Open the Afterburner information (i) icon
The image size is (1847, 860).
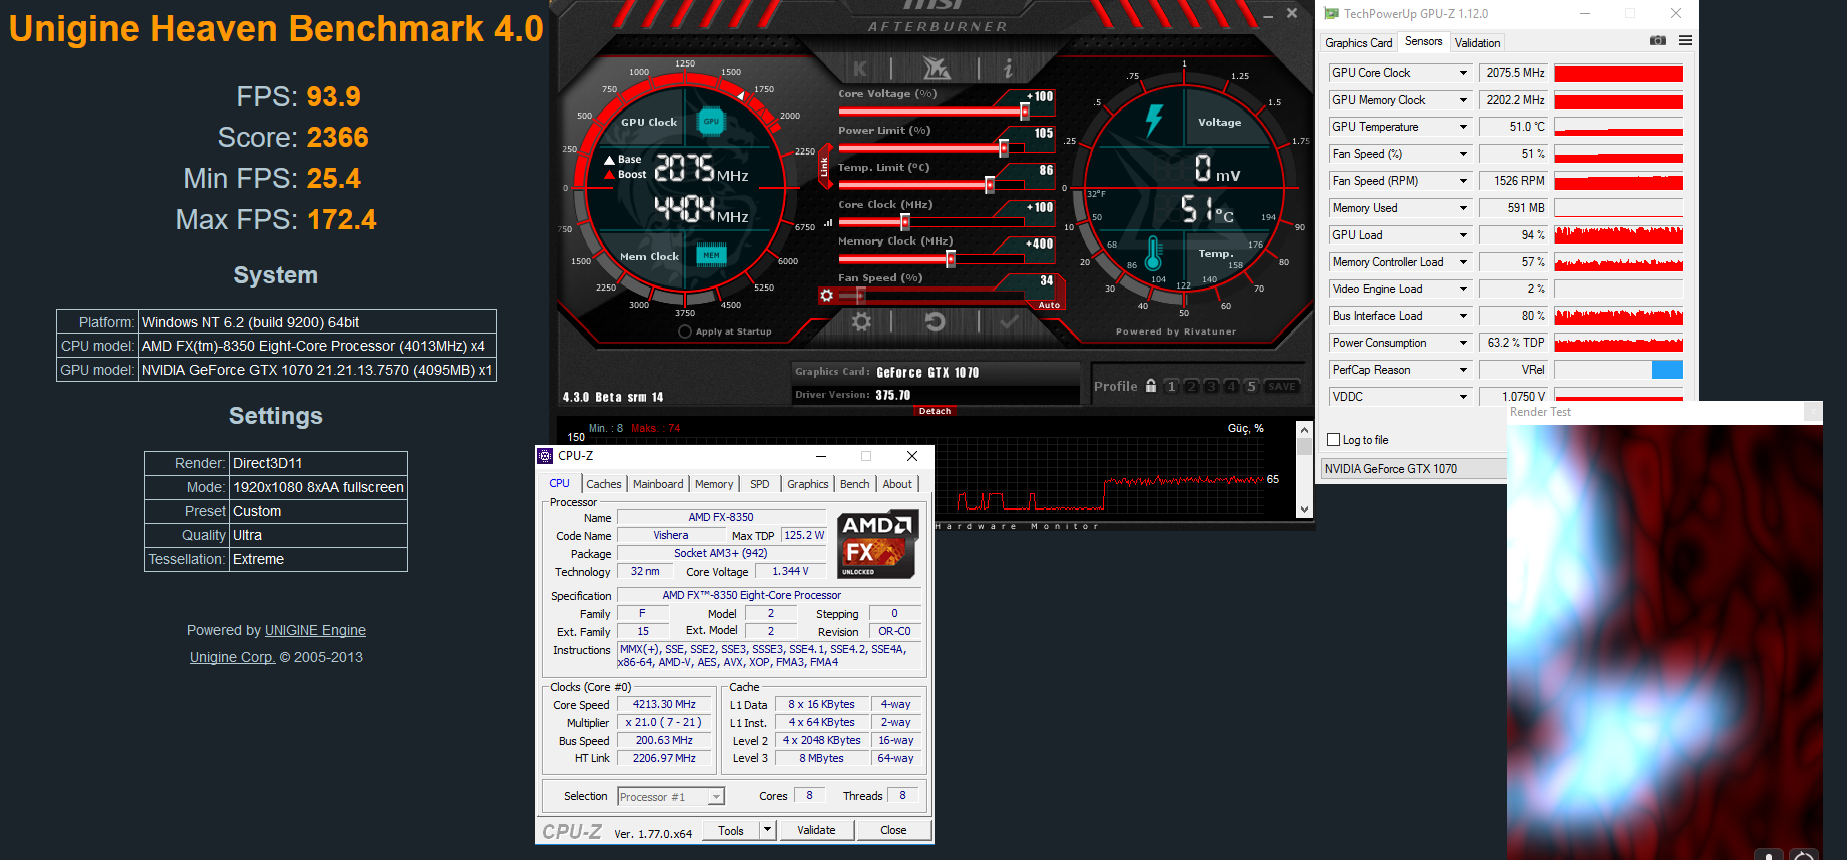(1008, 68)
